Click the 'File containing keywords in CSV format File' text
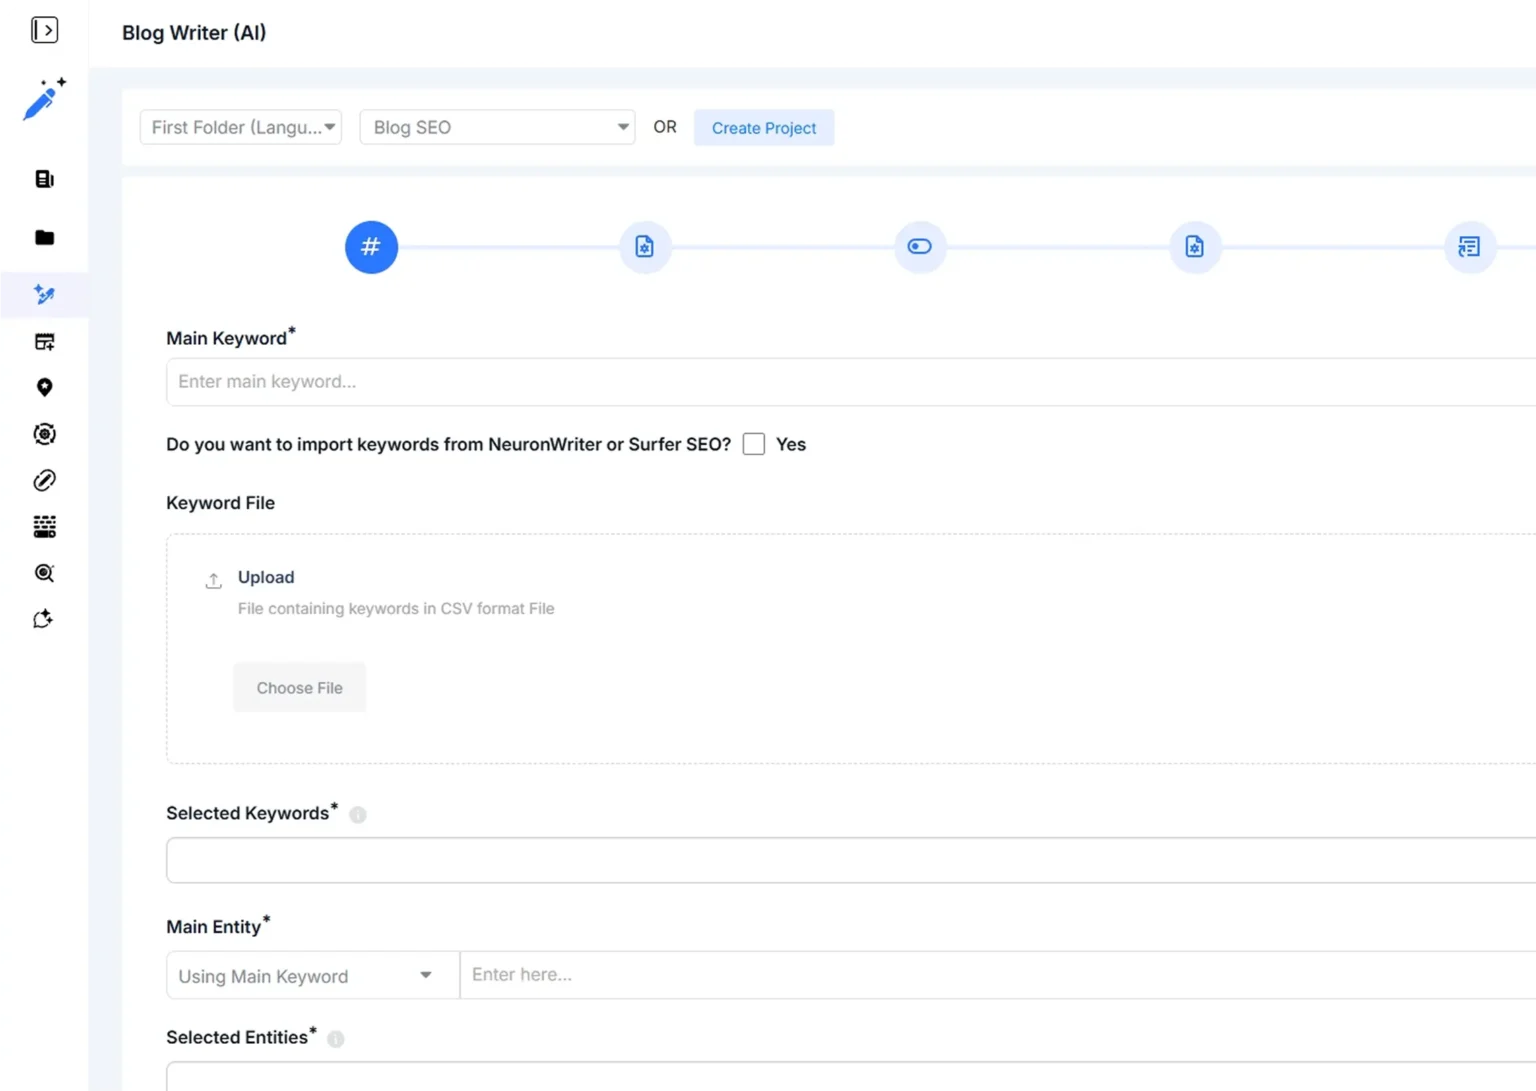1536x1091 pixels. [x=396, y=608]
